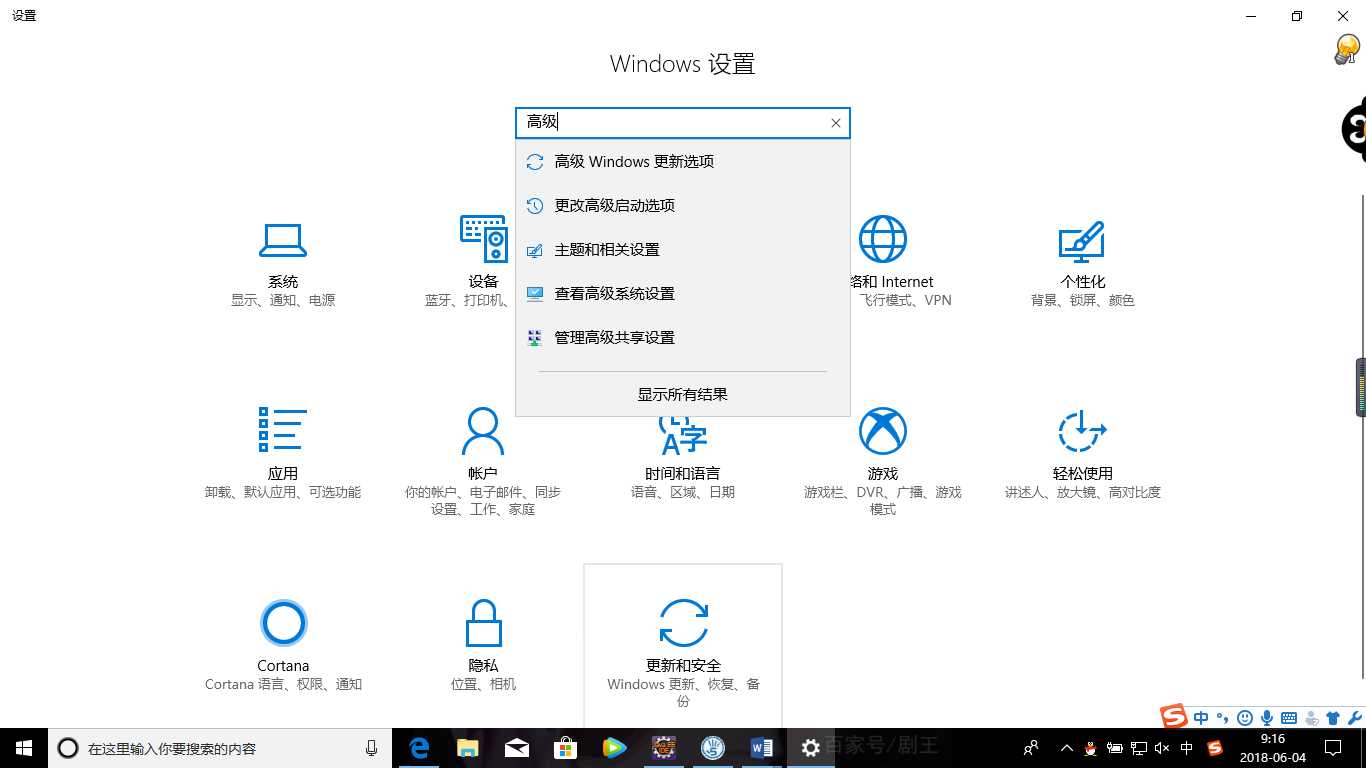Click Sogou toolbar skin shirt icon
1366x768 pixels.
point(1333,718)
